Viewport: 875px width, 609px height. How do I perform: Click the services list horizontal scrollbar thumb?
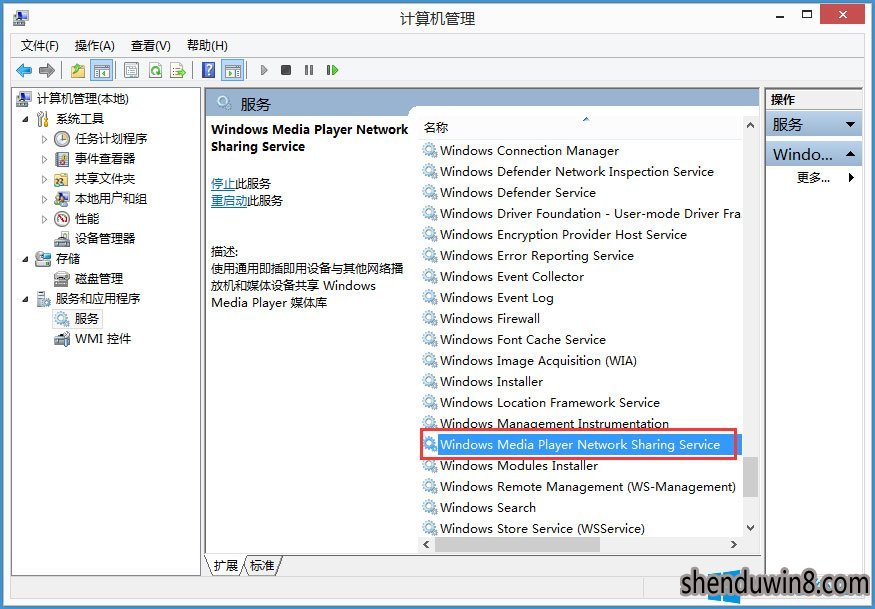click(517, 545)
